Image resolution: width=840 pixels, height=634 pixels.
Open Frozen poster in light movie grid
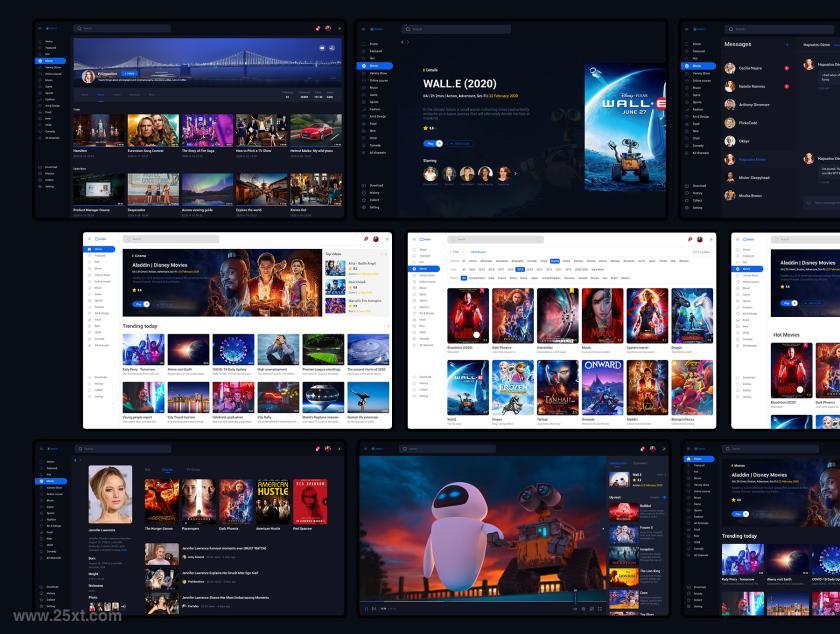tap(513, 387)
